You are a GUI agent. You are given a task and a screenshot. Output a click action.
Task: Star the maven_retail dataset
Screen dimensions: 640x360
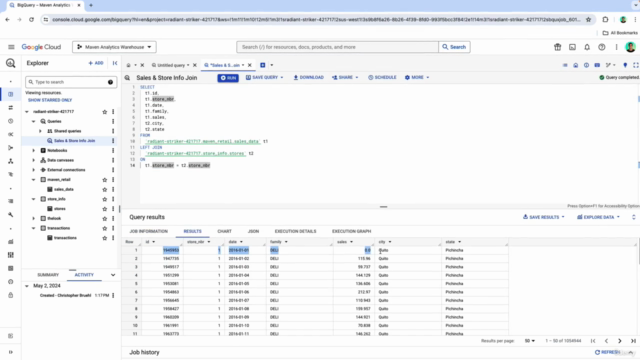coord(104,180)
